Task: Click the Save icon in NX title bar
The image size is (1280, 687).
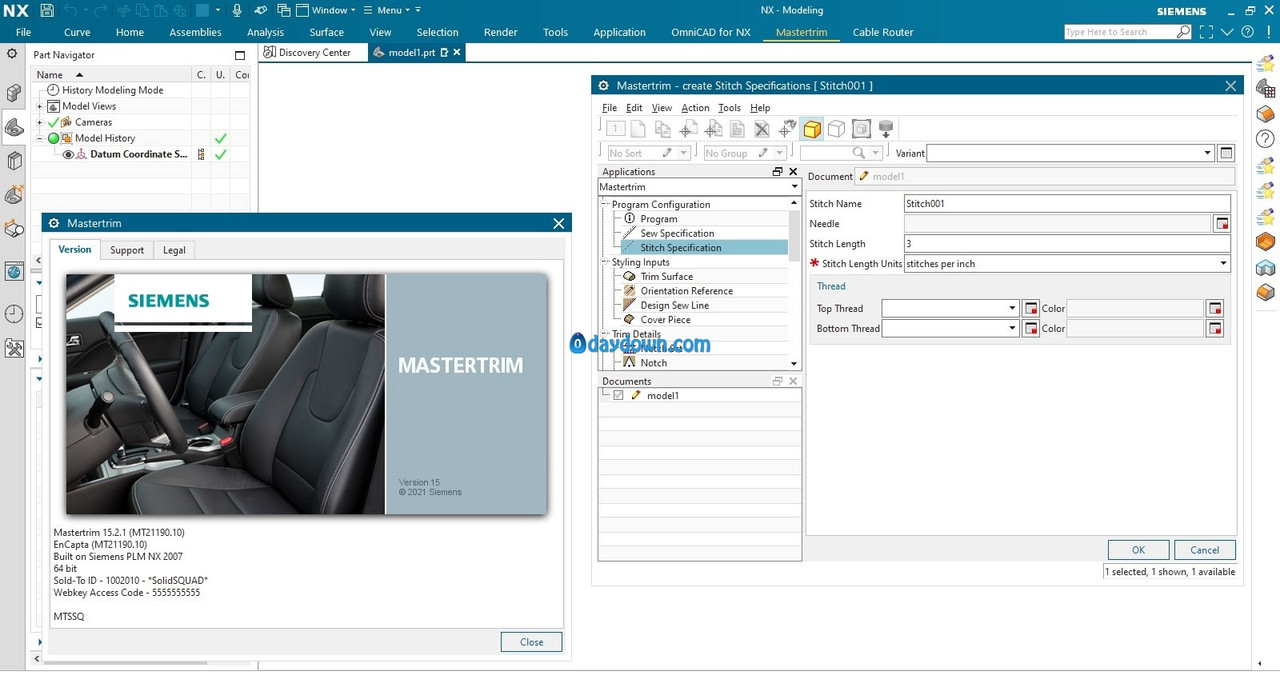Action: 47,10
